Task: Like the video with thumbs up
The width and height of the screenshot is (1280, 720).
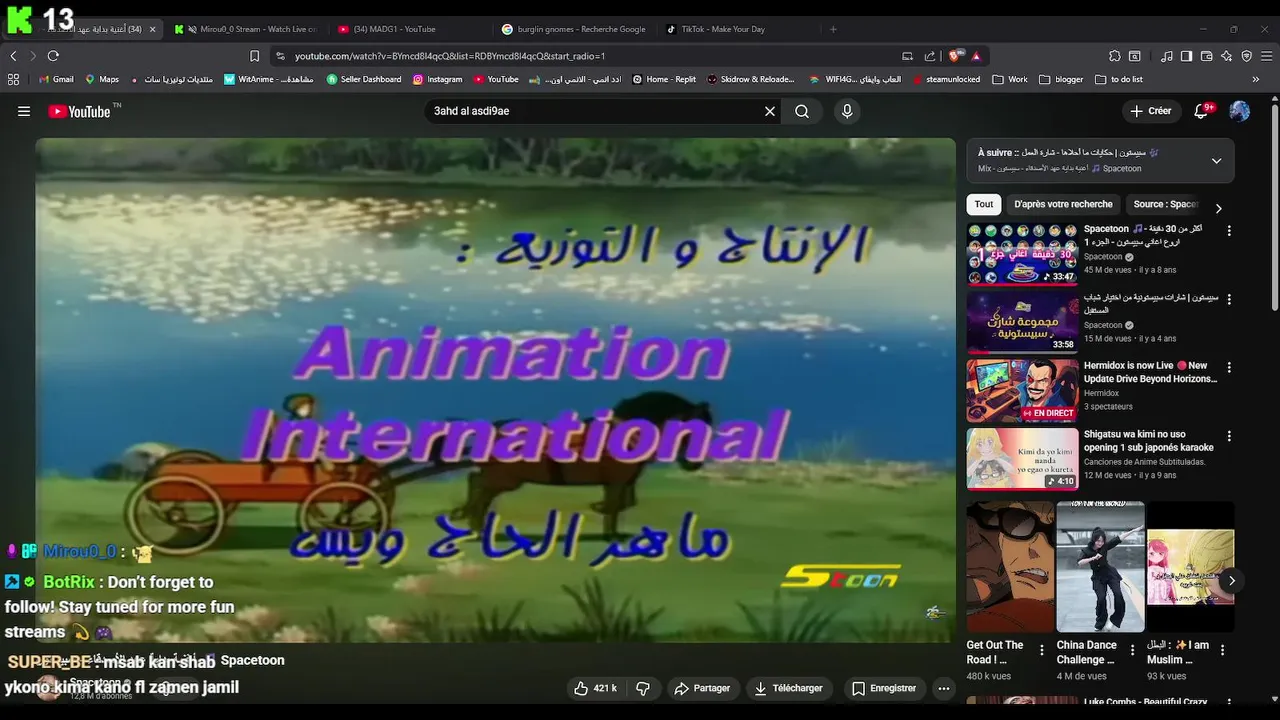Action: click(595, 688)
